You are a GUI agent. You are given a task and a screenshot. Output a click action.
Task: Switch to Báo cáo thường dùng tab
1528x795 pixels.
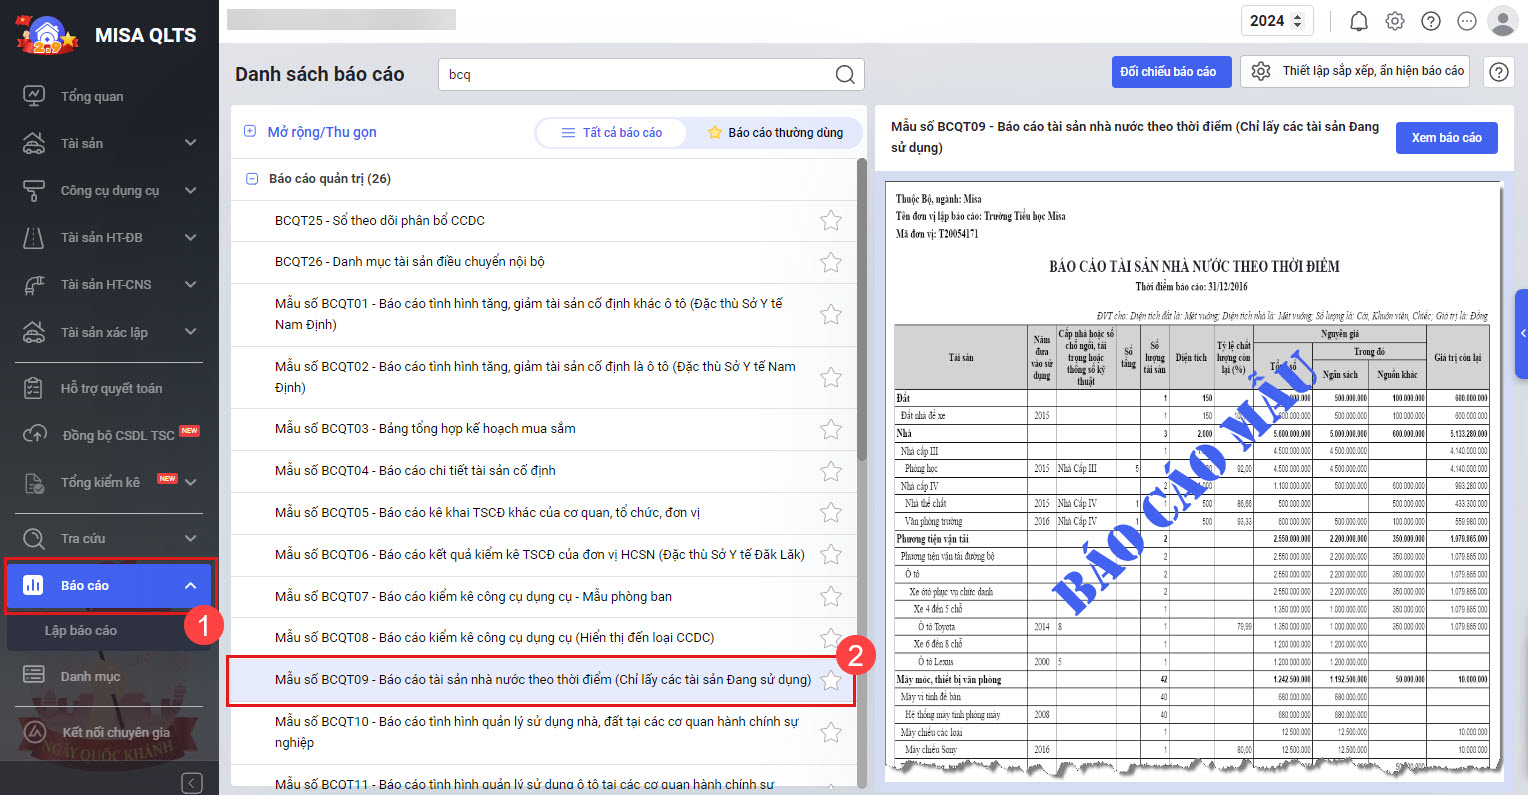tap(775, 133)
